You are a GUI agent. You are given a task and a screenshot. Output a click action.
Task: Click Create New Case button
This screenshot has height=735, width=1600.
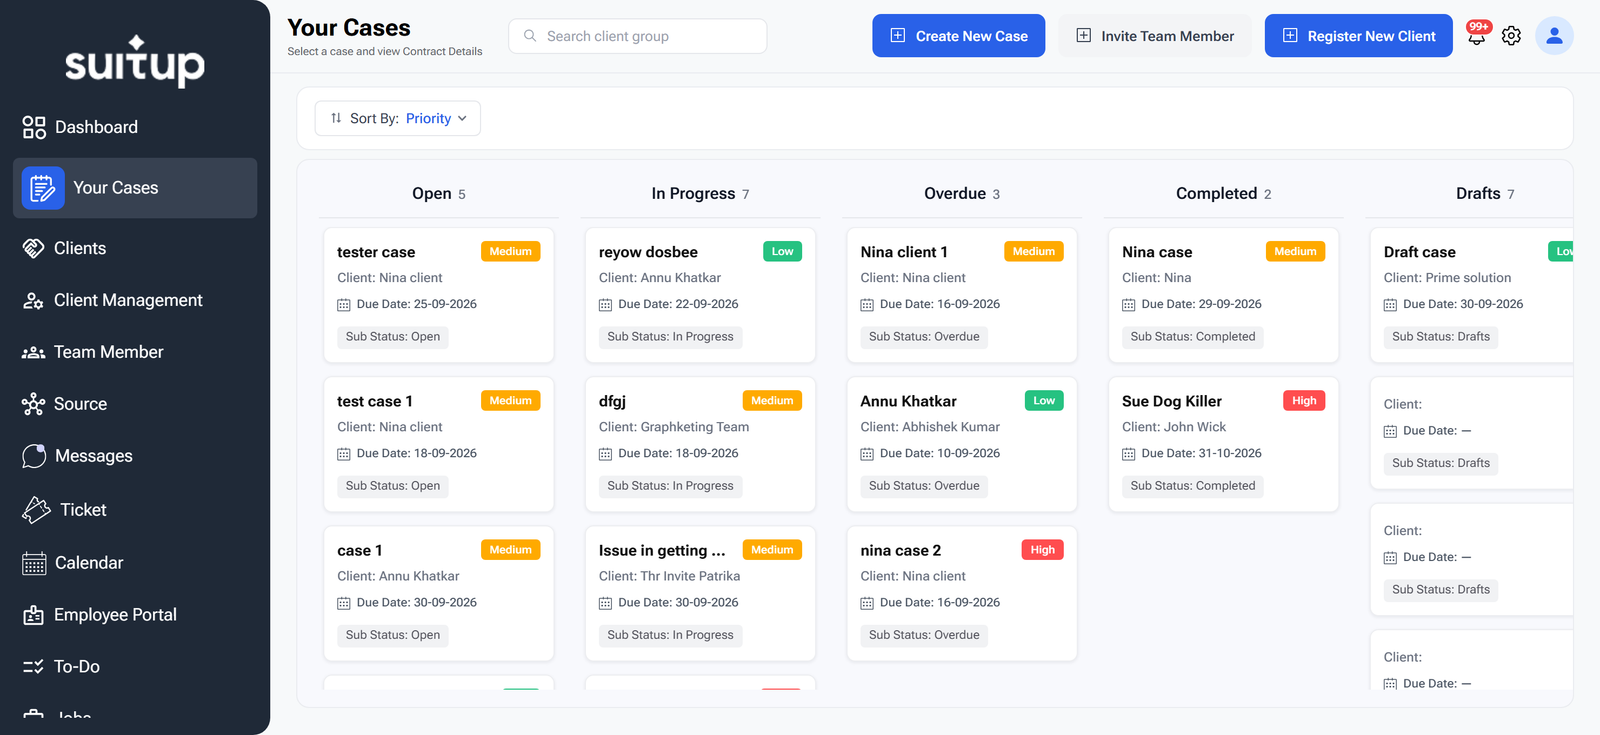[959, 36]
